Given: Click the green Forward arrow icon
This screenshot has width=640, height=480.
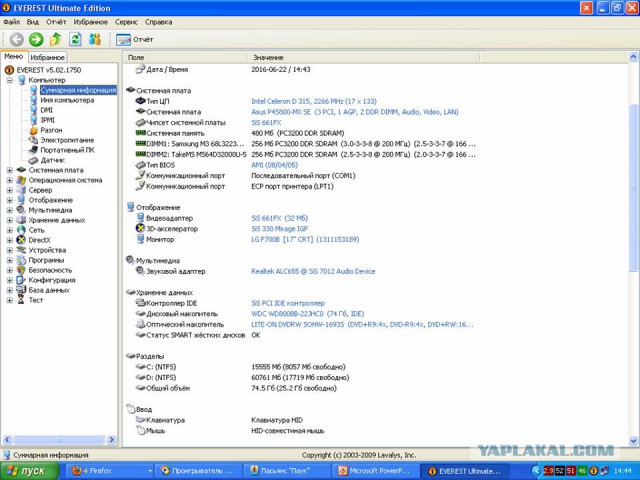Looking at the screenshot, I should point(36,39).
